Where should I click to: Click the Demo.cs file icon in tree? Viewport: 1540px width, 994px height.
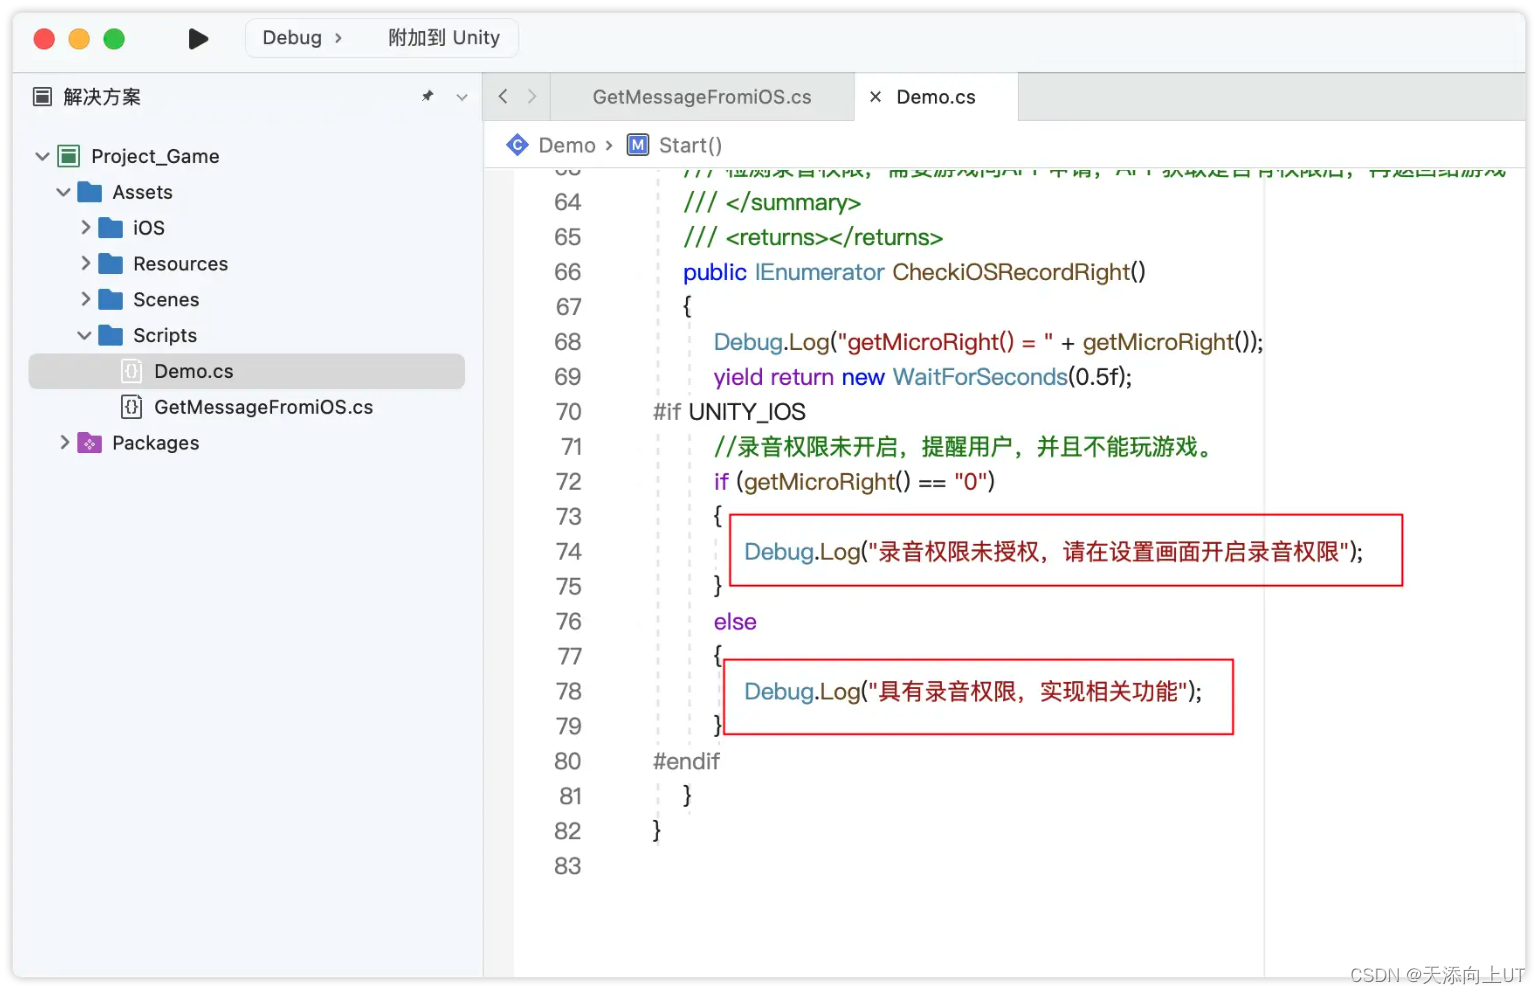pos(132,371)
